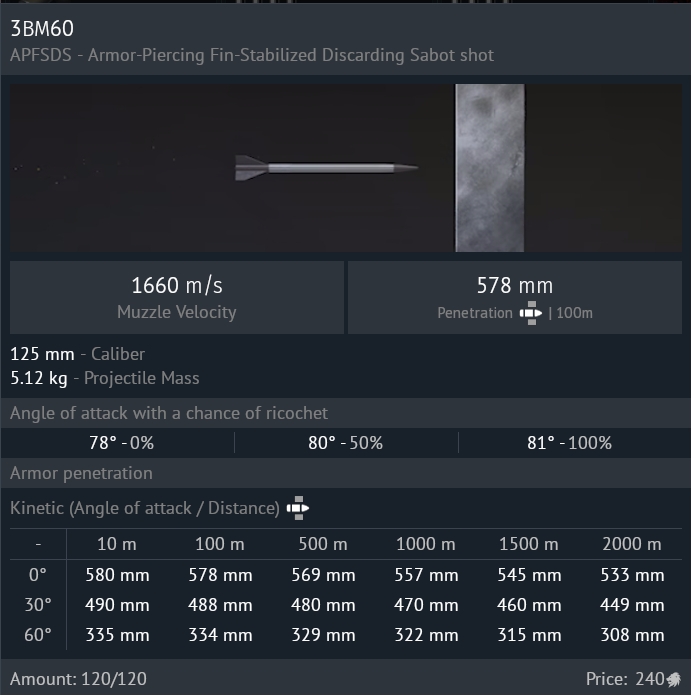
Task: Click the 488 mm table cell
Action: (x=220, y=605)
